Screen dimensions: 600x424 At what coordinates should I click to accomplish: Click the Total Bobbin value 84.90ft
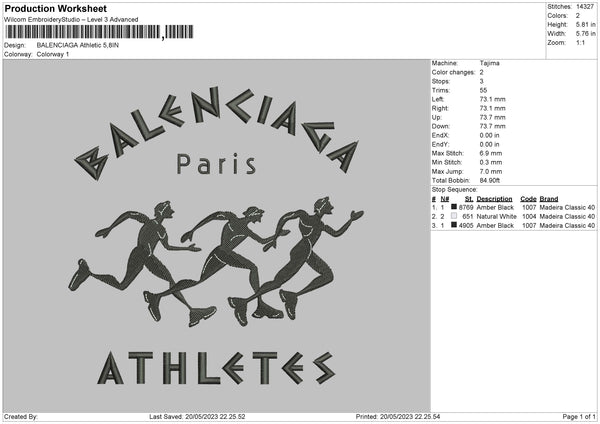[x=490, y=180]
